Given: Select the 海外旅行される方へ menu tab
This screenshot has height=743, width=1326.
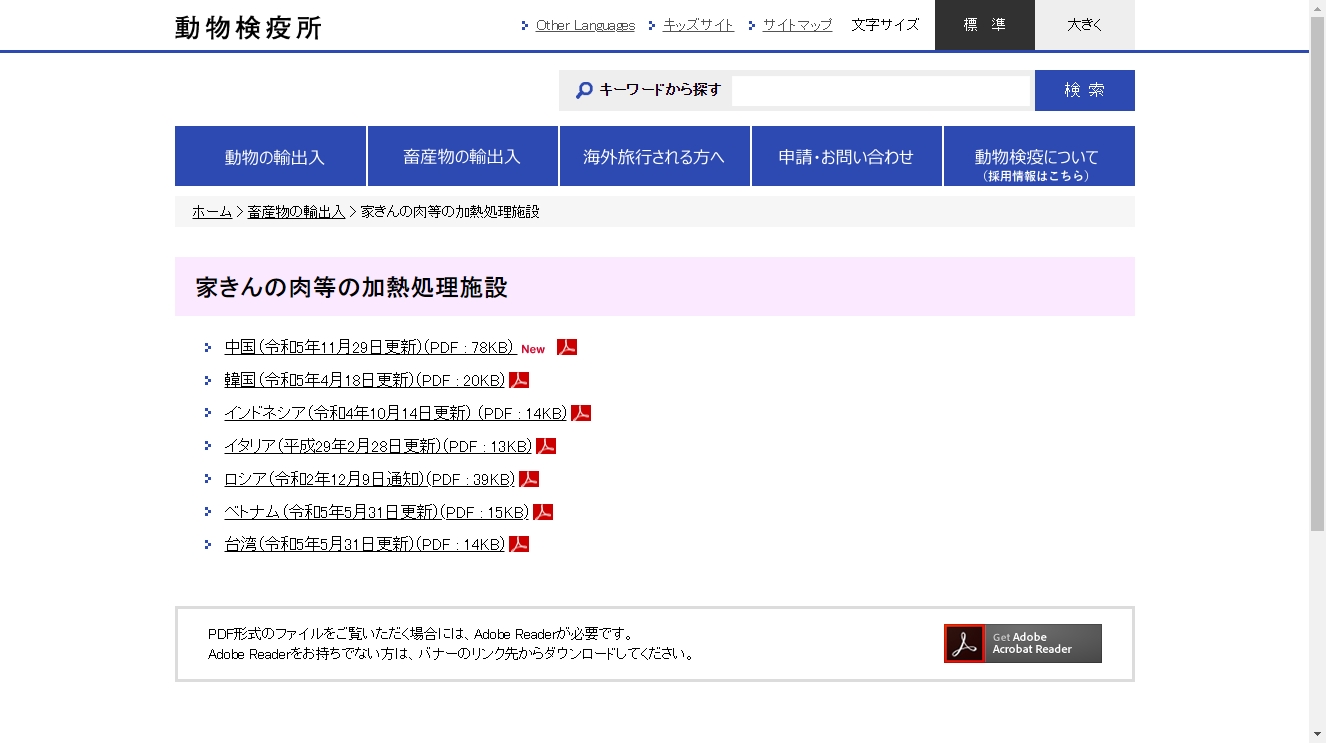Looking at the screenshot, I should [x=654, y=156].
